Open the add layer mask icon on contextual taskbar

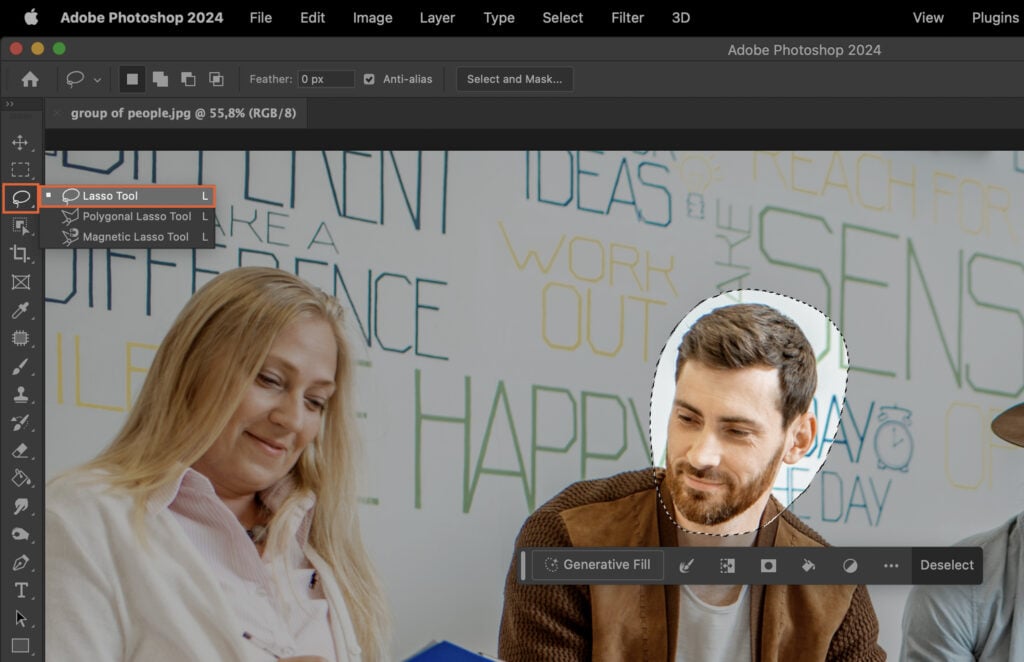point(768,565)
